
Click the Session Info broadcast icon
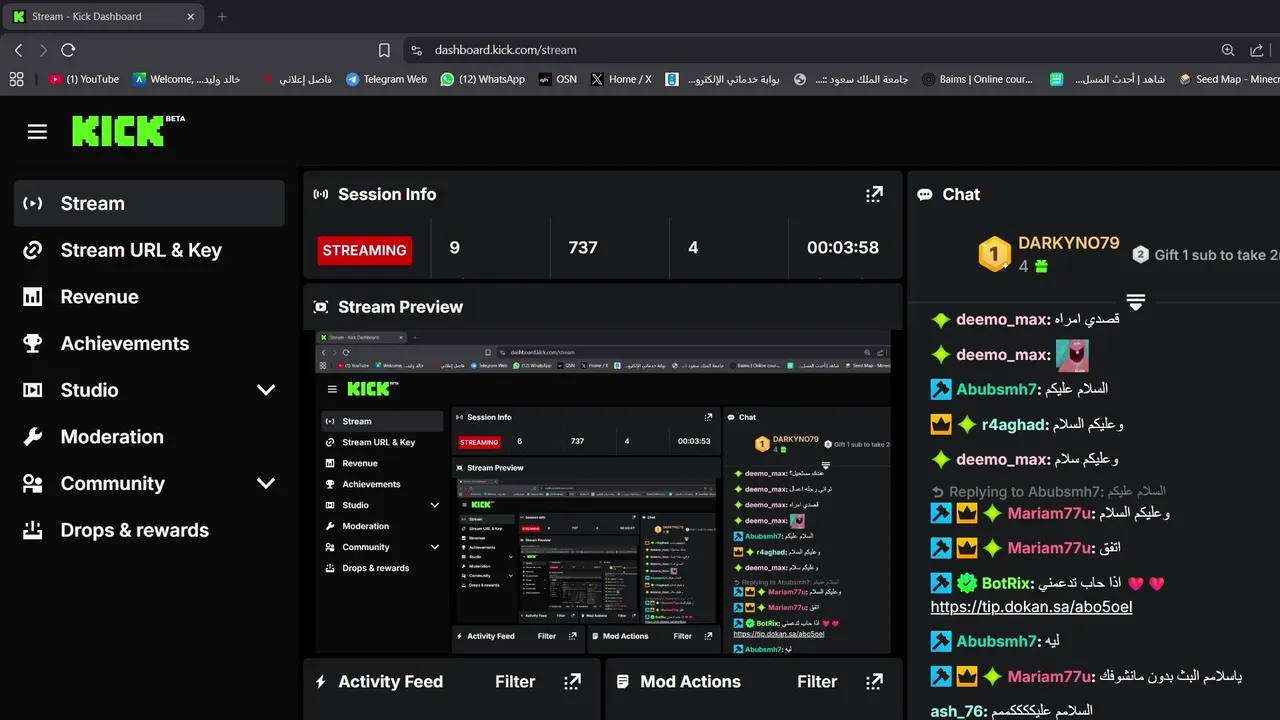321,195
